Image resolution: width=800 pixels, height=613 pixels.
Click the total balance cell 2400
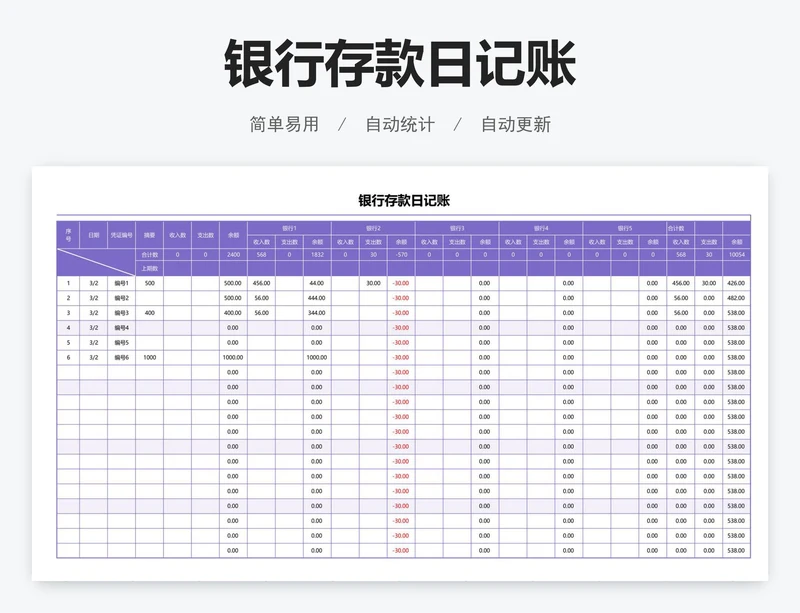[233, 254]
